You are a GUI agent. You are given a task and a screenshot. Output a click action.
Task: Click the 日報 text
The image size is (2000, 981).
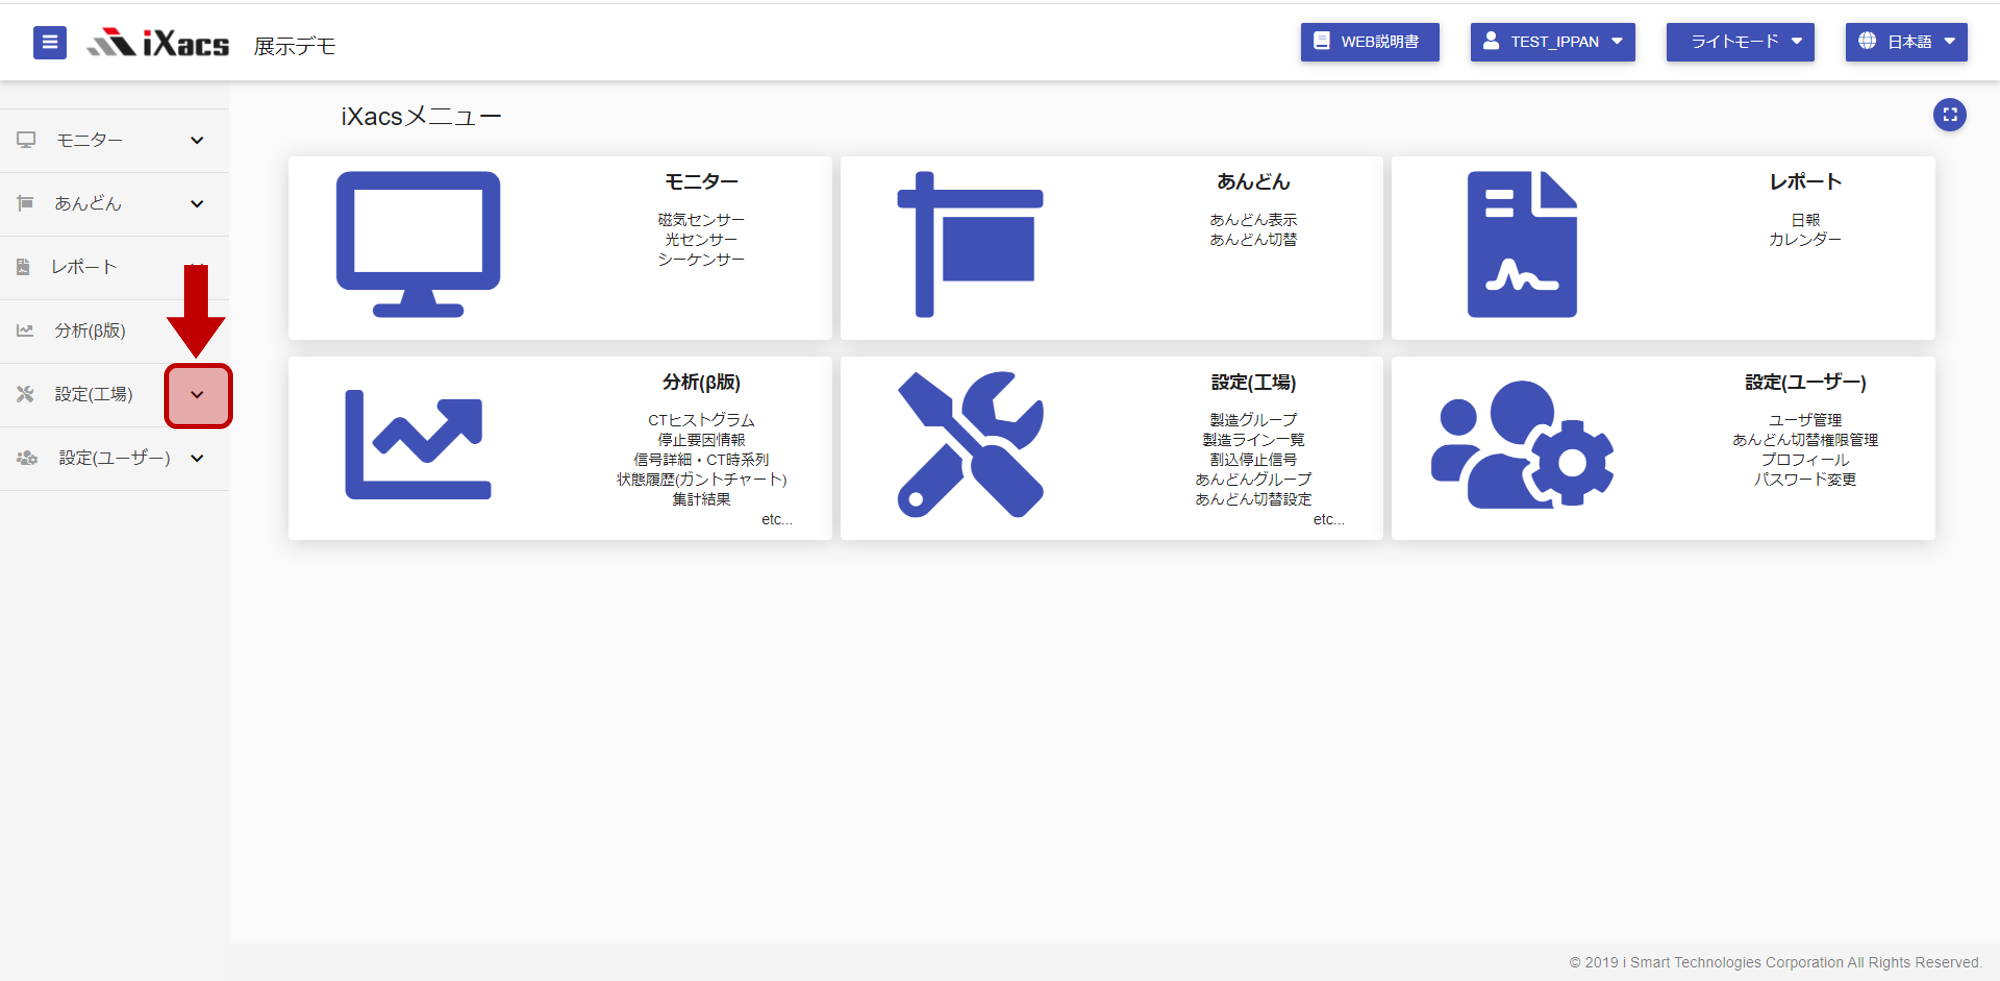coord(1805,220)
